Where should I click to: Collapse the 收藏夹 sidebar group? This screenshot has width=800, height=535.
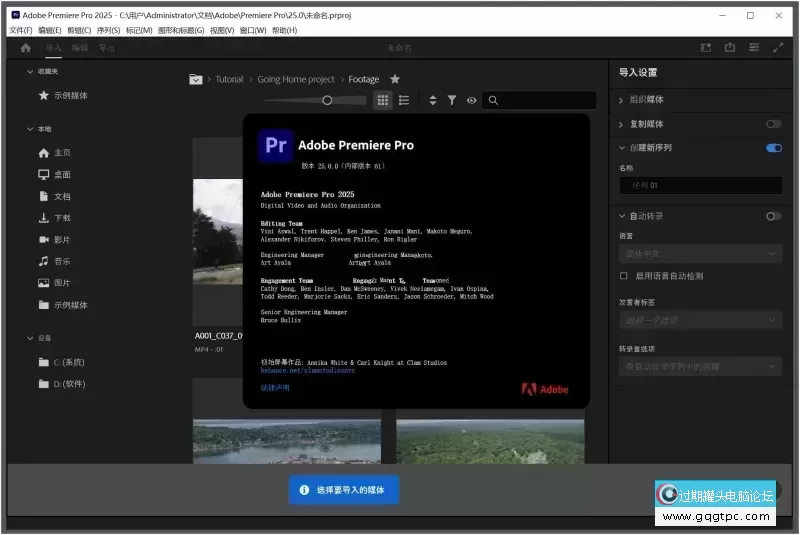click(29, 72)
